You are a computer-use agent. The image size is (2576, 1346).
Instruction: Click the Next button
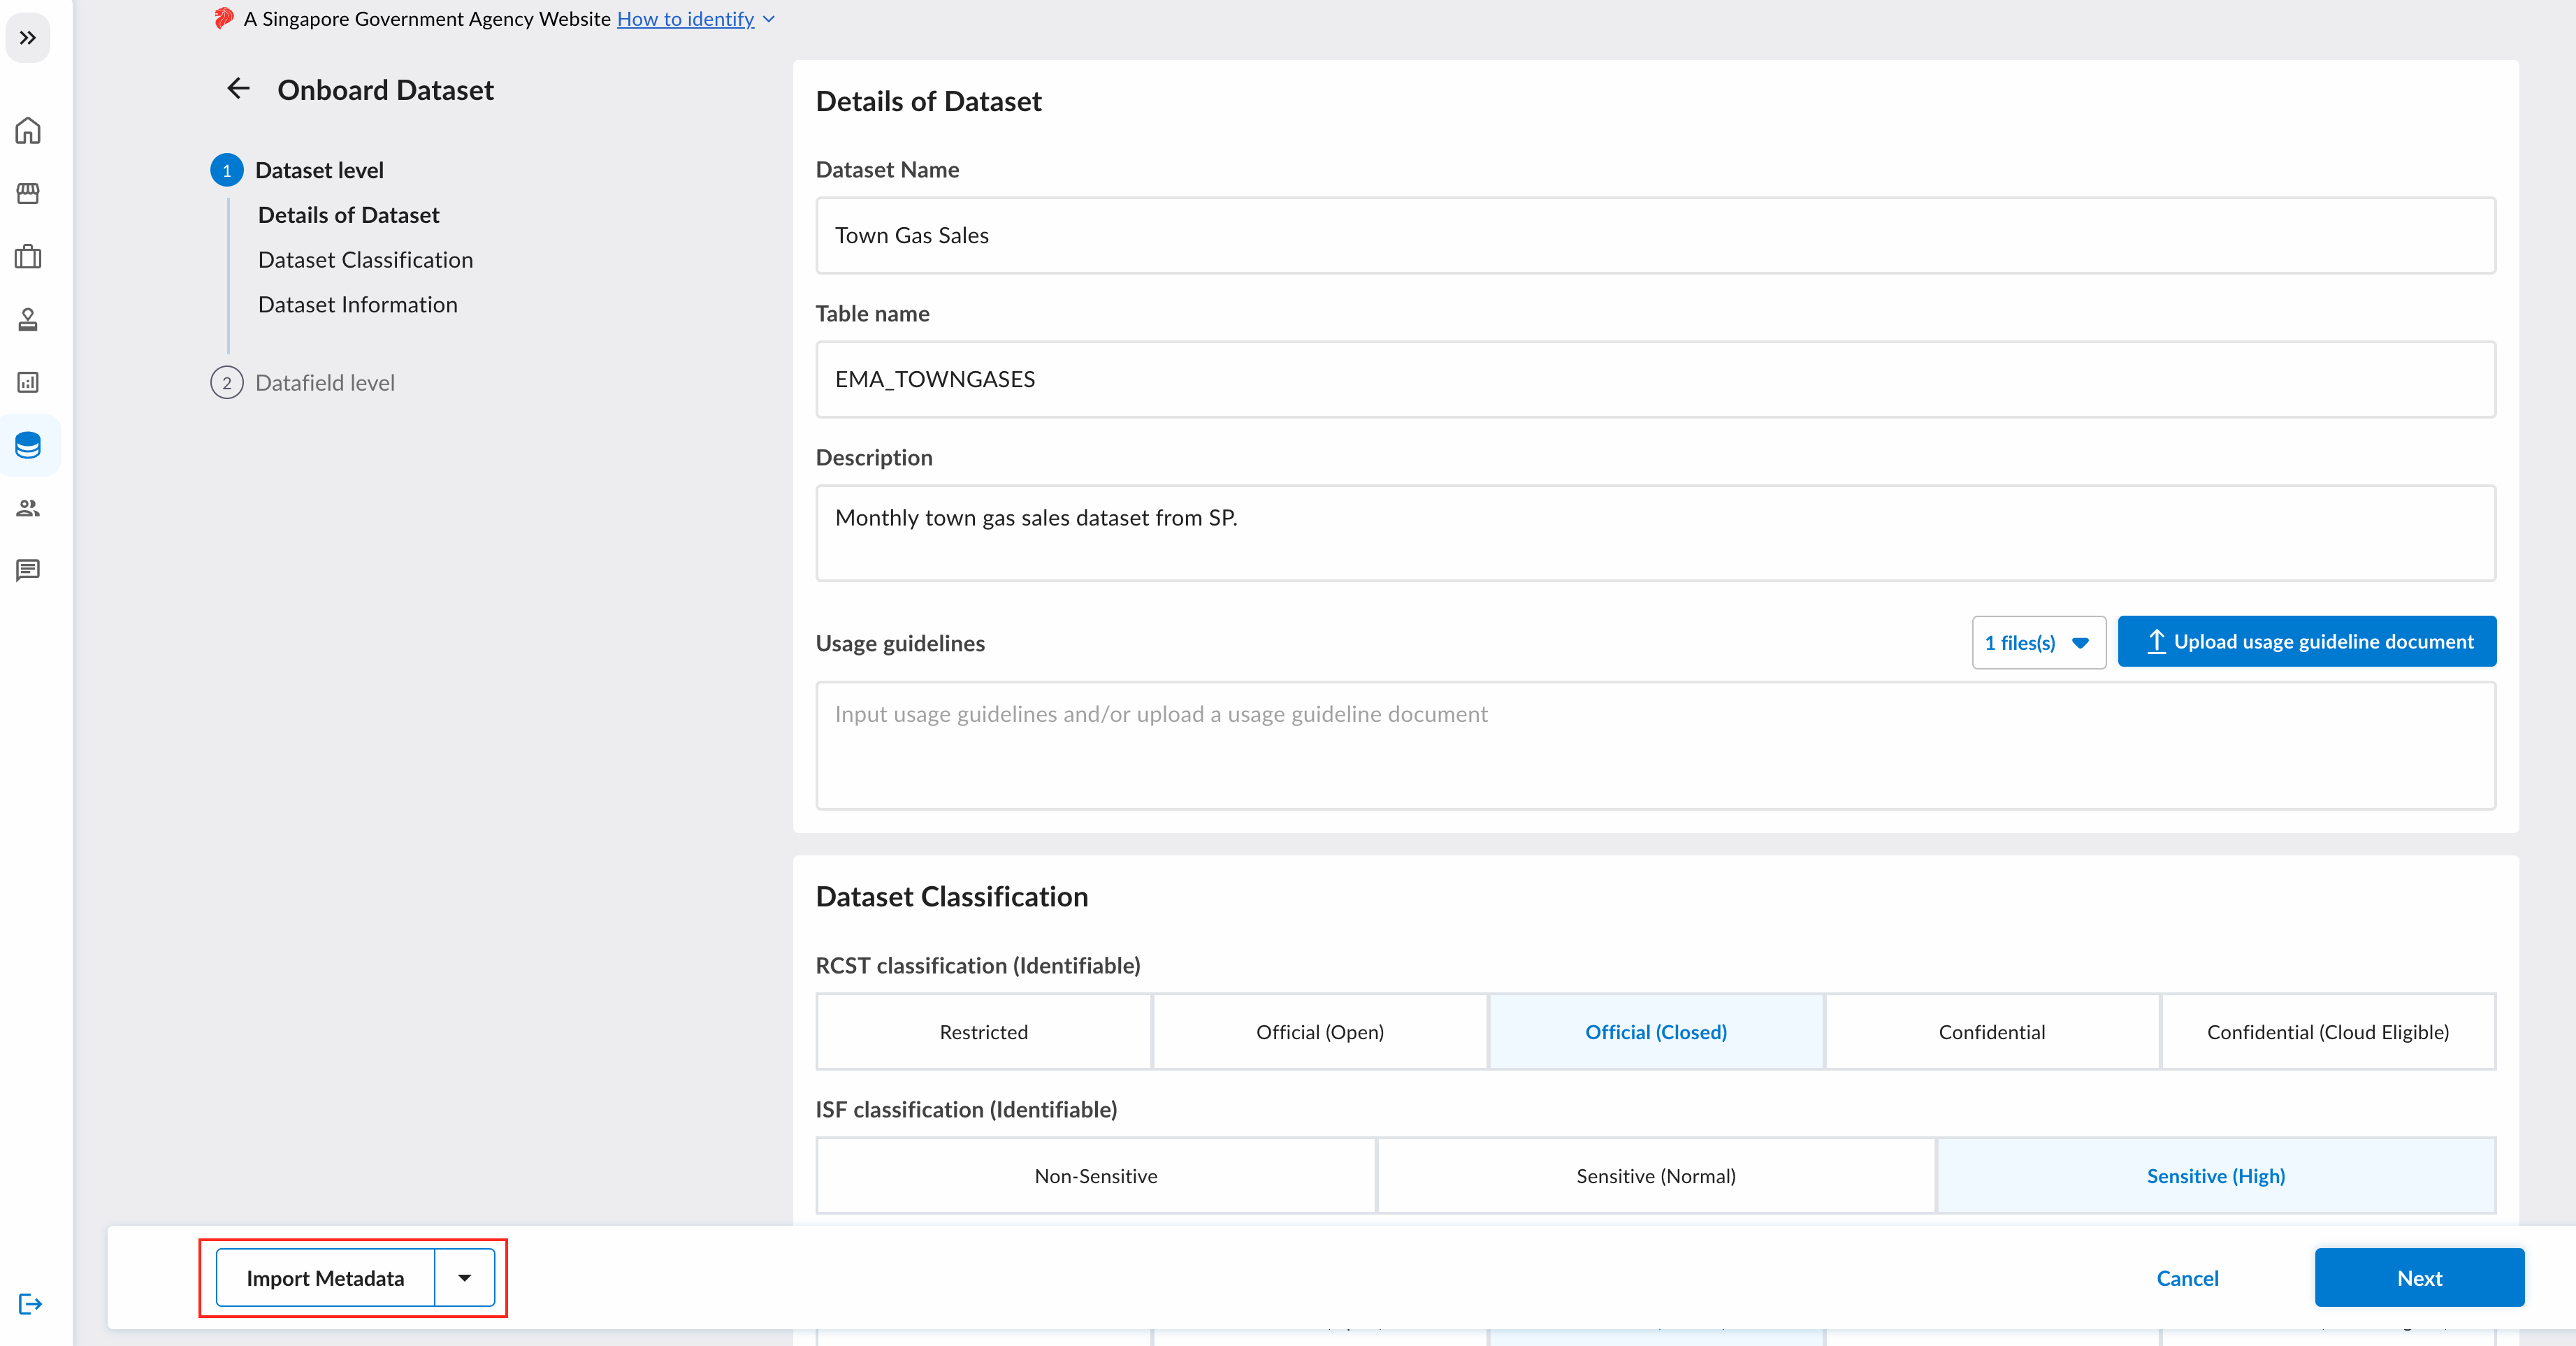[2419, 1278]
